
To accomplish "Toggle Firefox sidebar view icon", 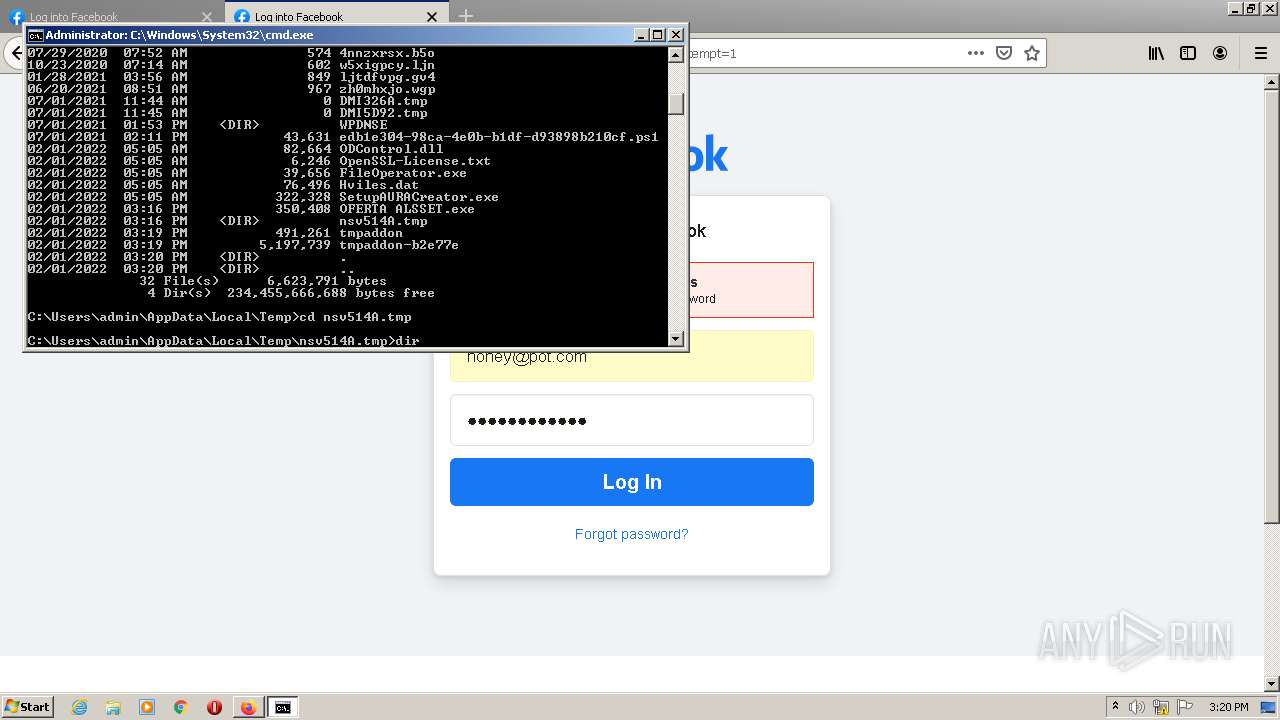I will 1188,53.
